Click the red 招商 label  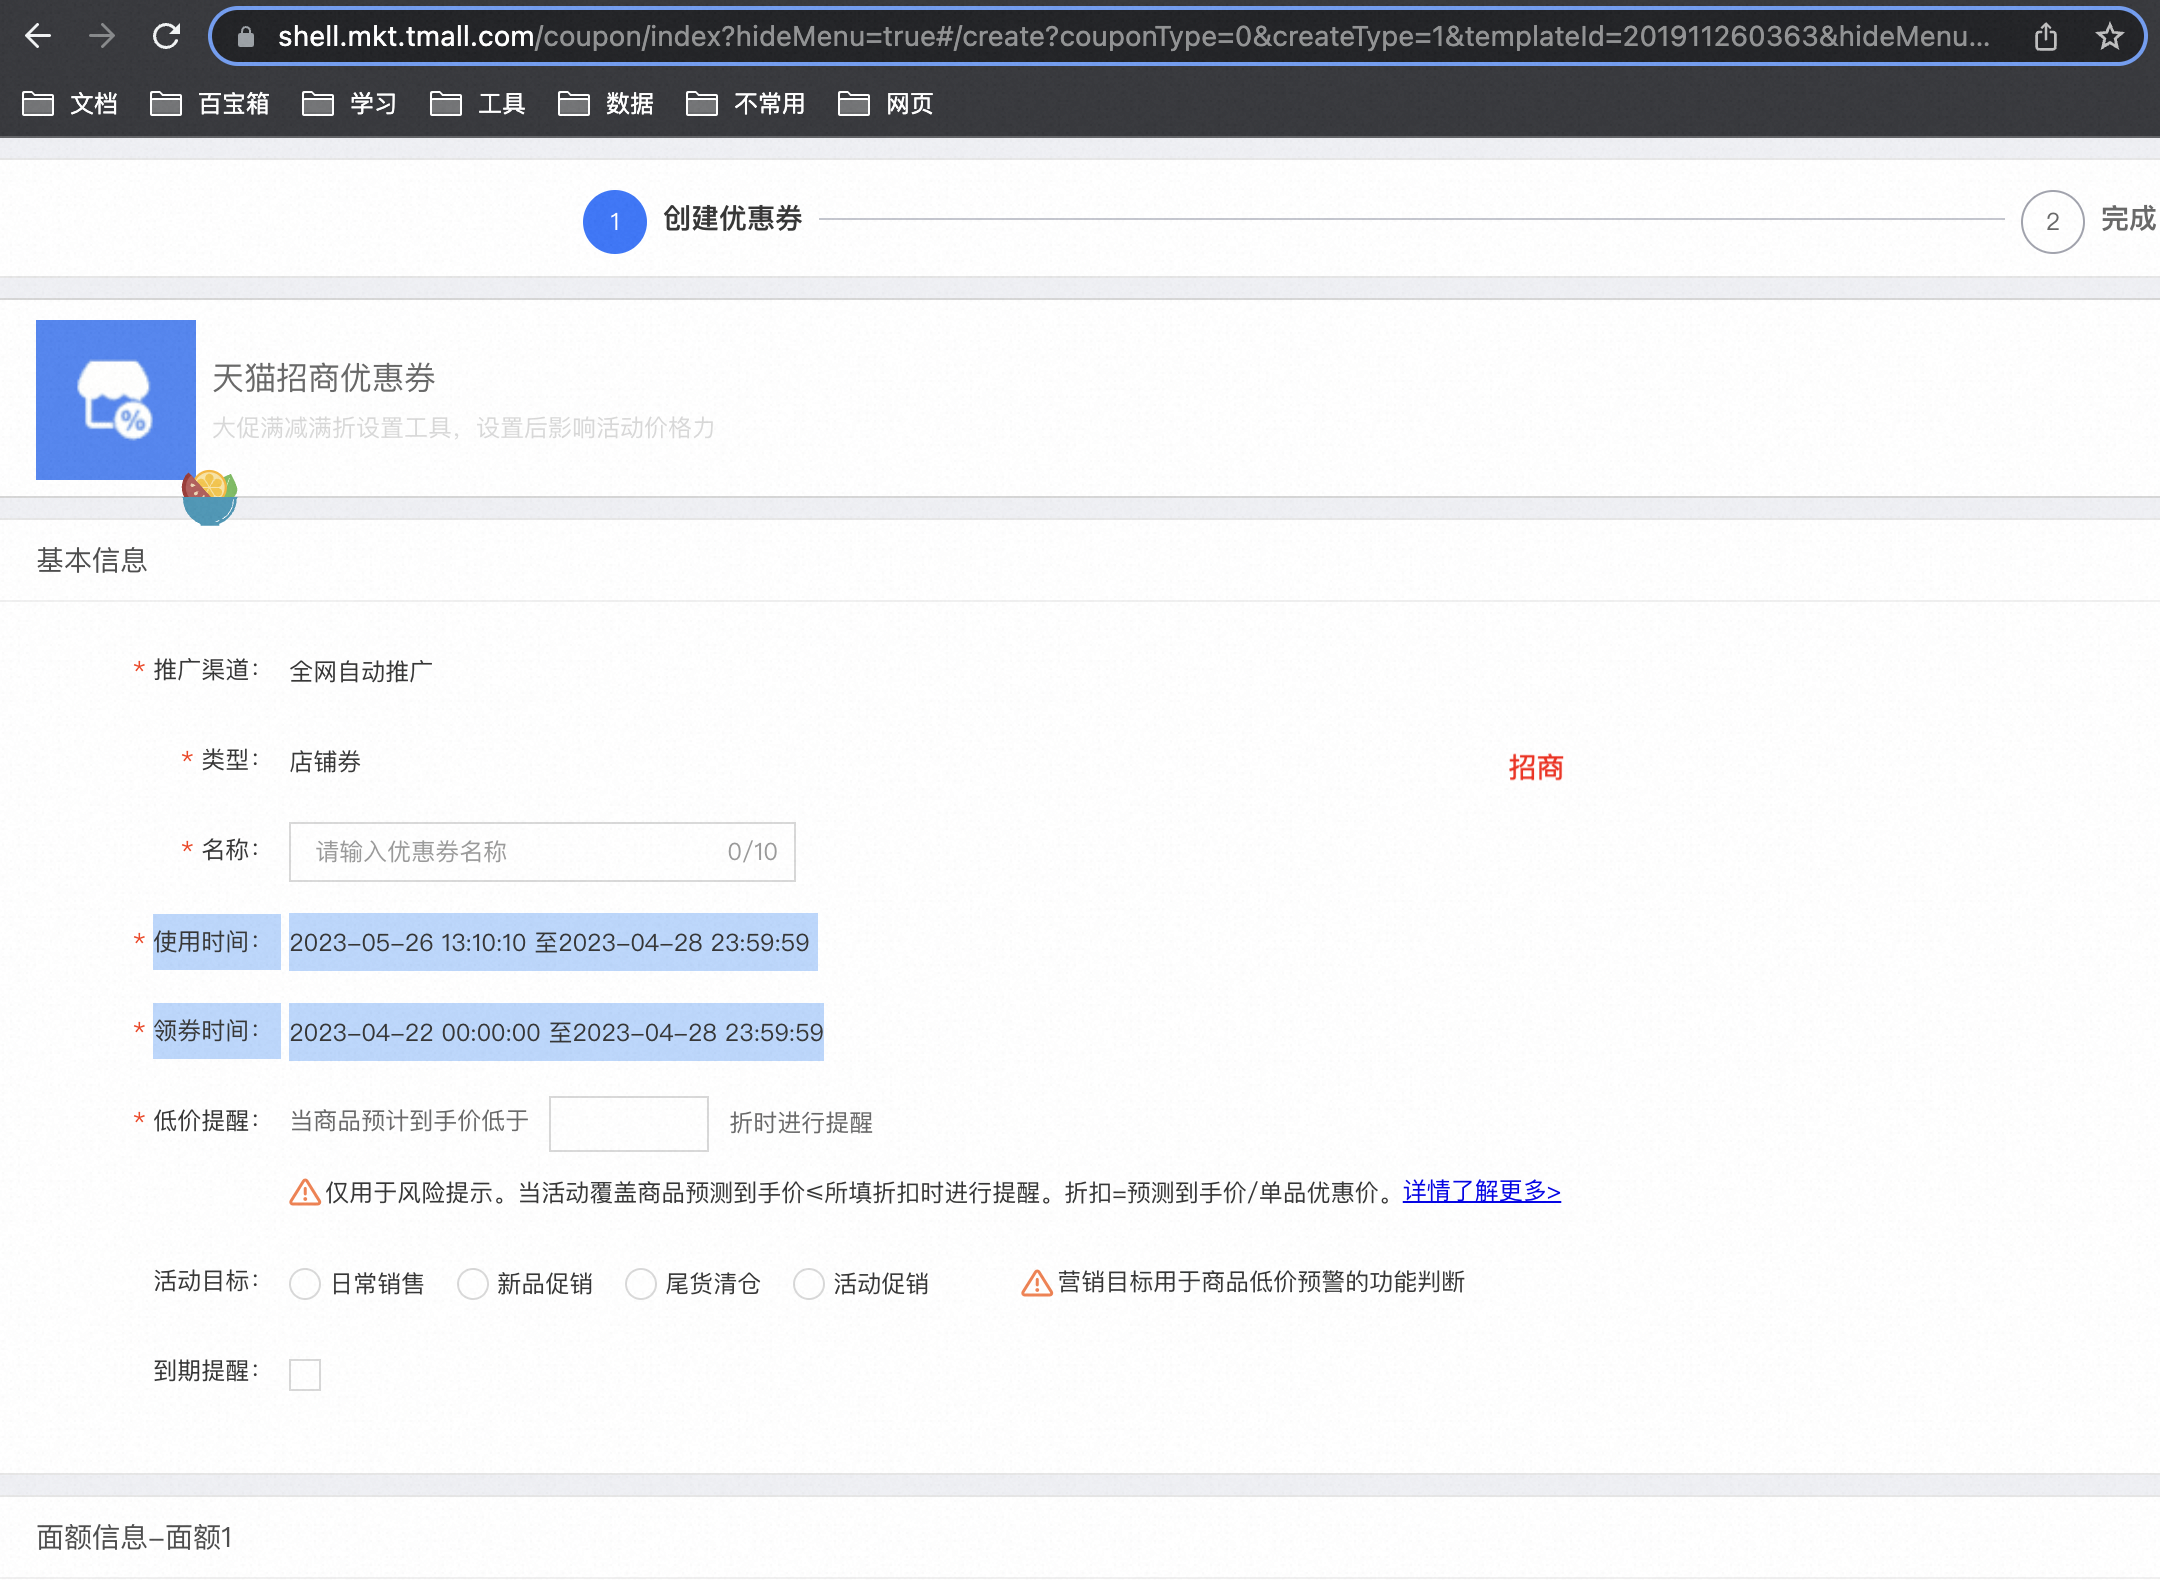[1536, 768]
